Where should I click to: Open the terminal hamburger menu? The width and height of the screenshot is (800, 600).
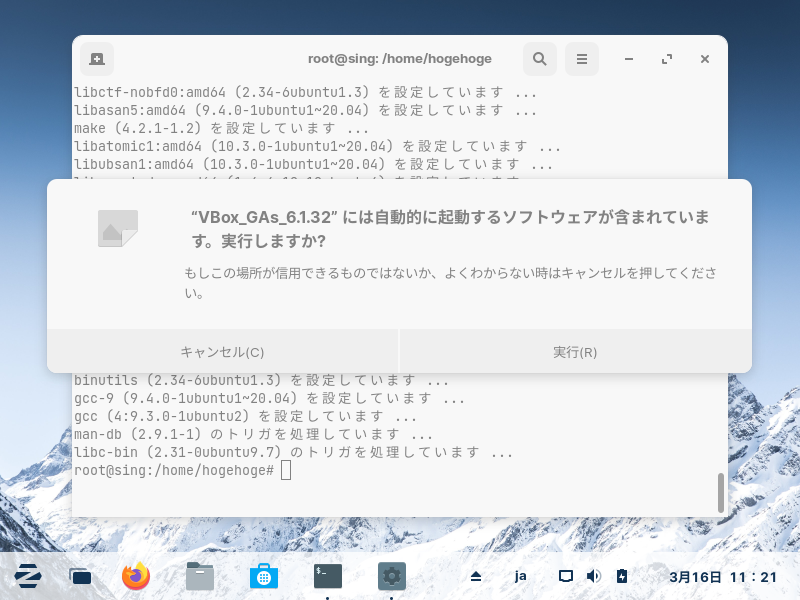(582, 59)
